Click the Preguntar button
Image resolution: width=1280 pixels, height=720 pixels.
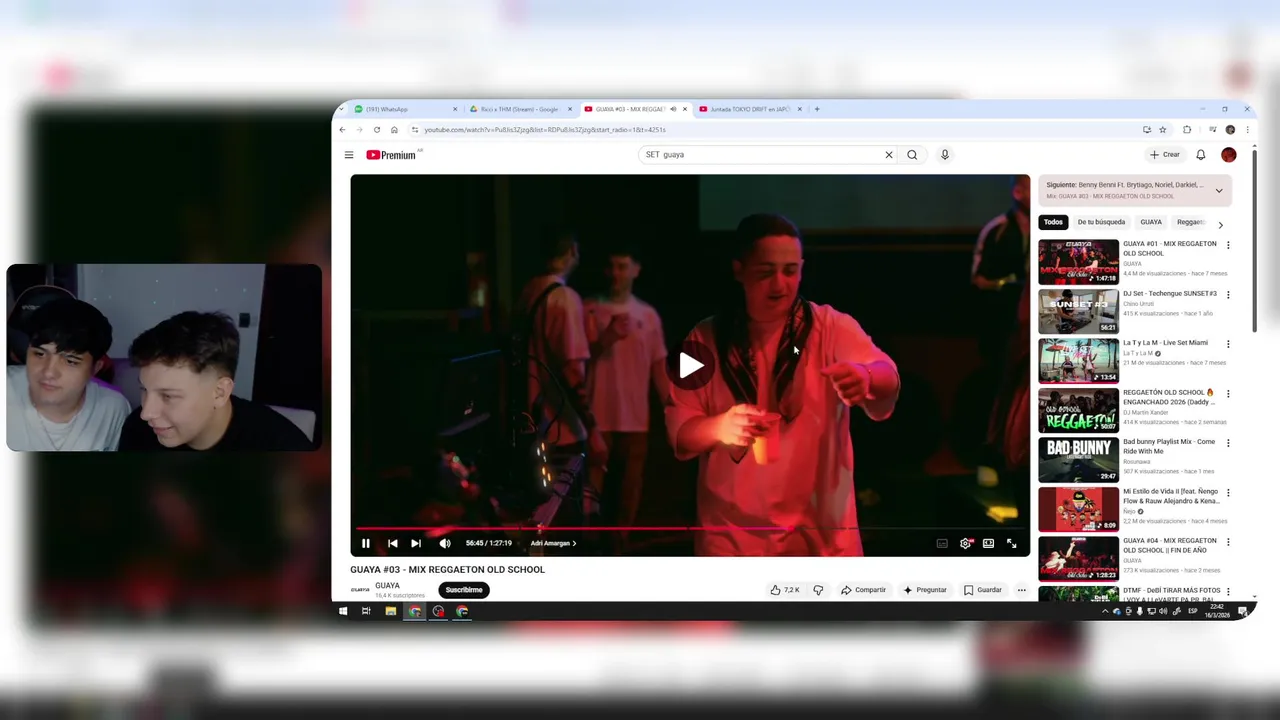click(x=924, y=590)
